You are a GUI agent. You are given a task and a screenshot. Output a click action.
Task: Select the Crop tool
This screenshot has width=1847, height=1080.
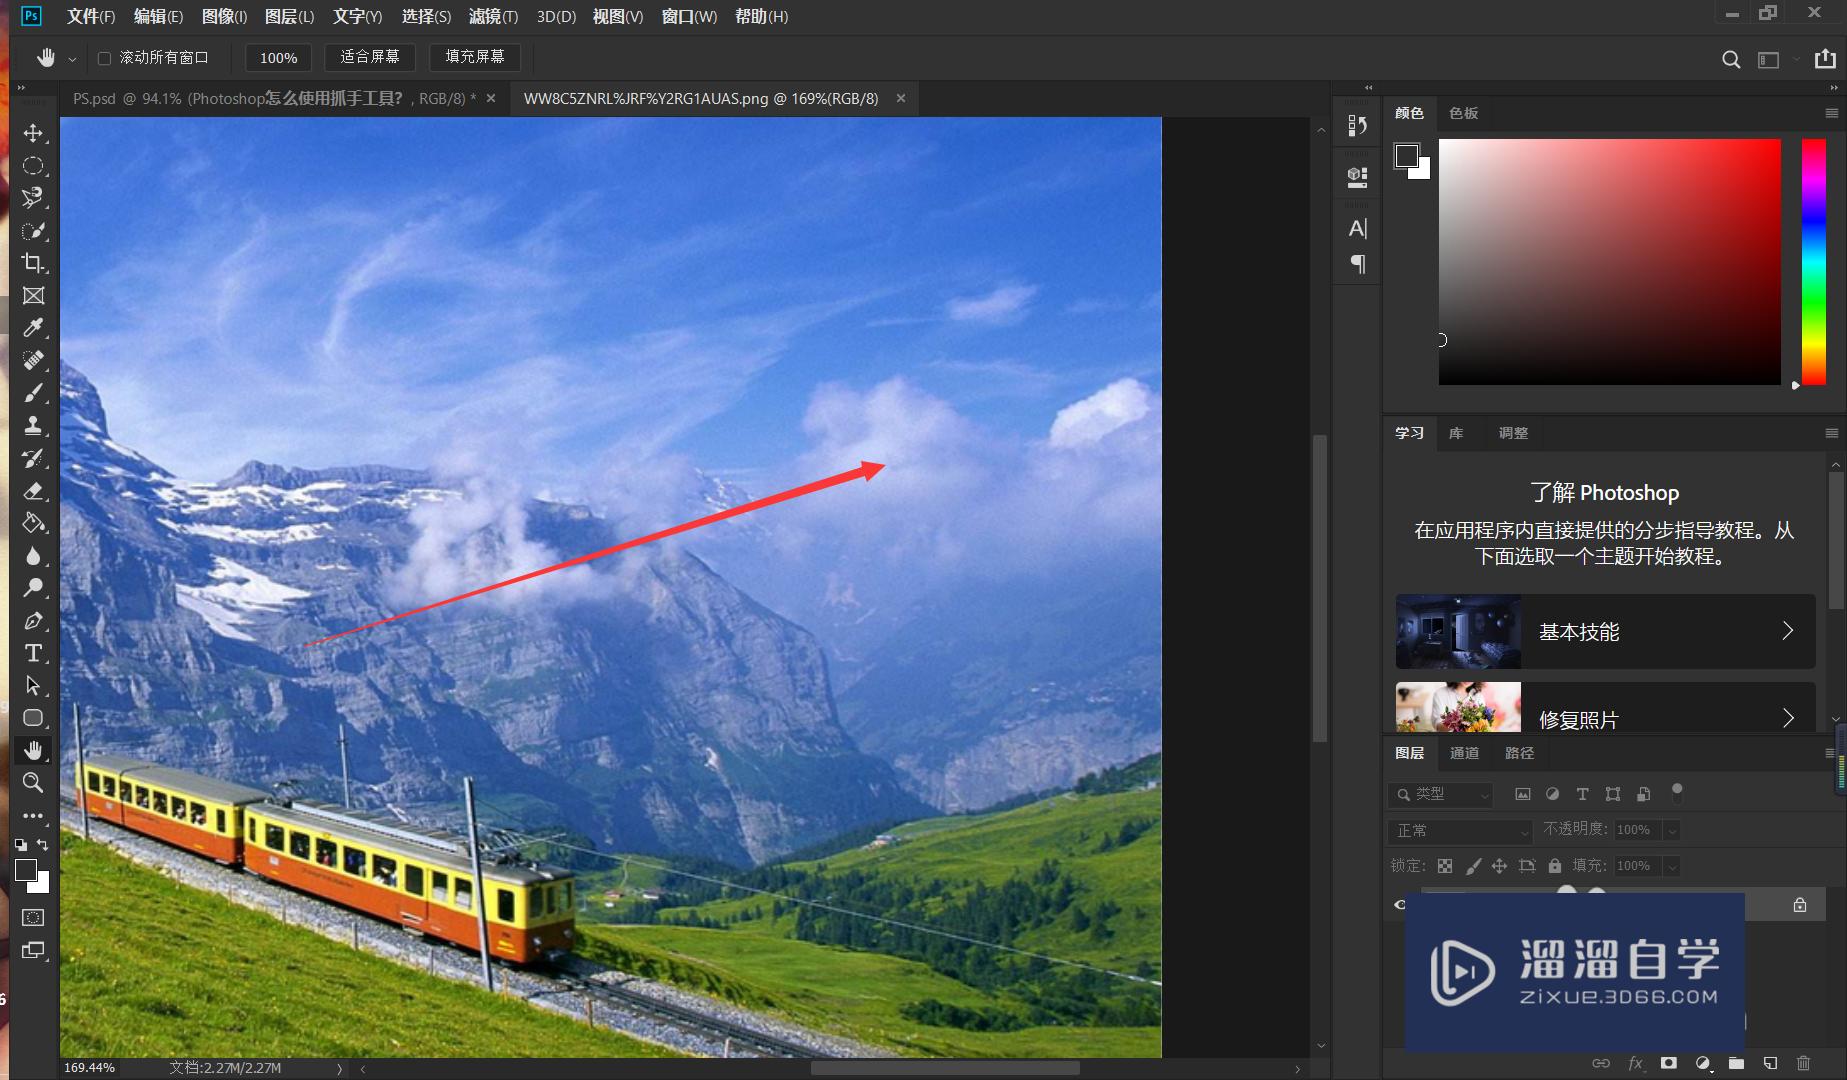[33, 263]
